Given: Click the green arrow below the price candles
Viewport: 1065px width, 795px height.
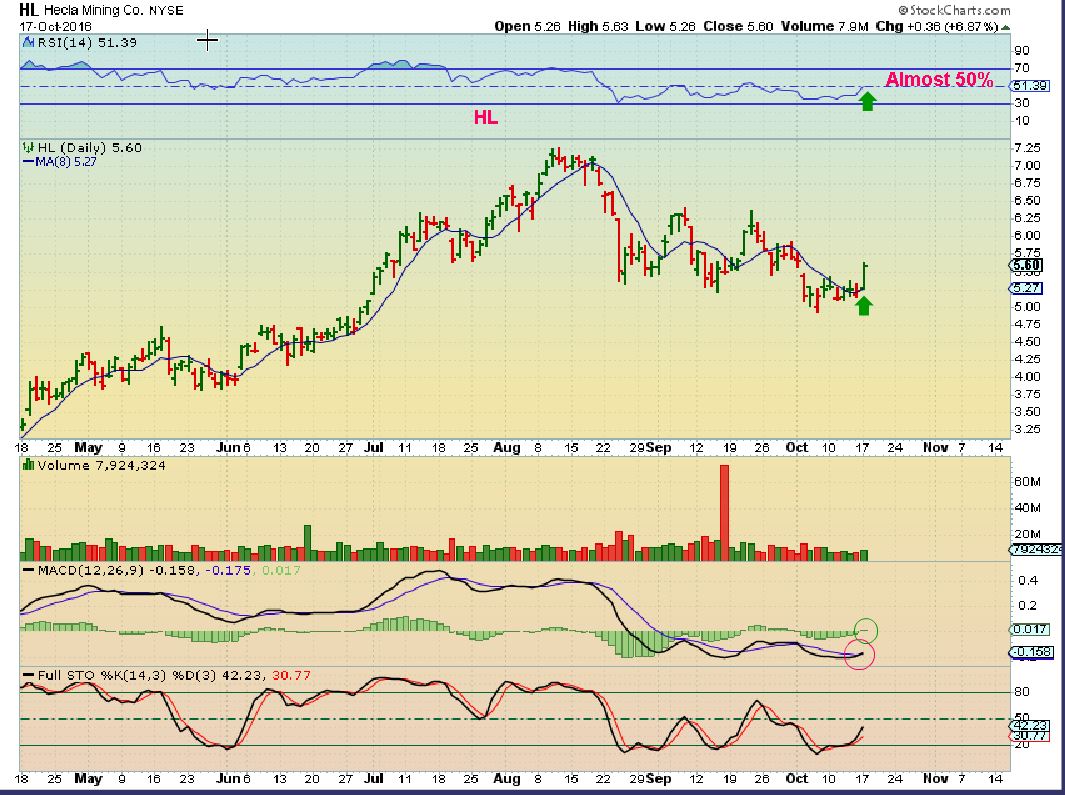Looking at the screenshot, I should 864,305.
